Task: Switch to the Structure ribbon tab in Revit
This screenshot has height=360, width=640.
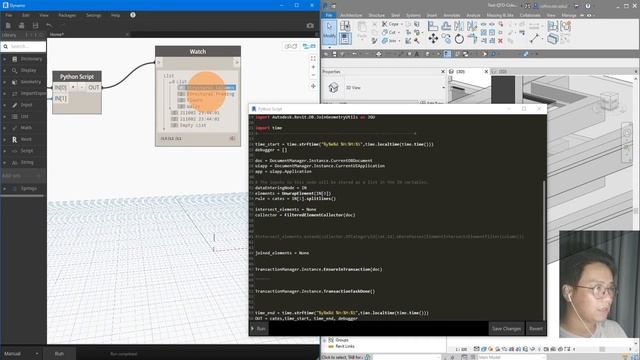Action: (x=376, y=15)
